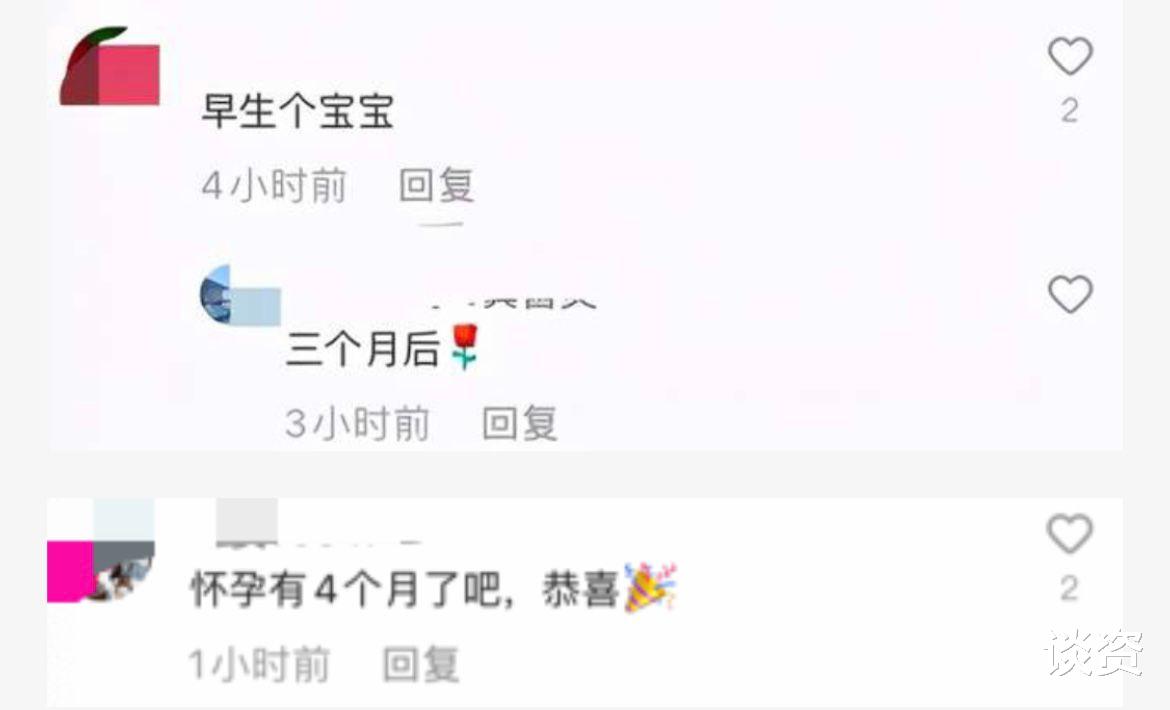
Task: Open the partially hidden username above "三个月后"
Action: tap(513, 301)
